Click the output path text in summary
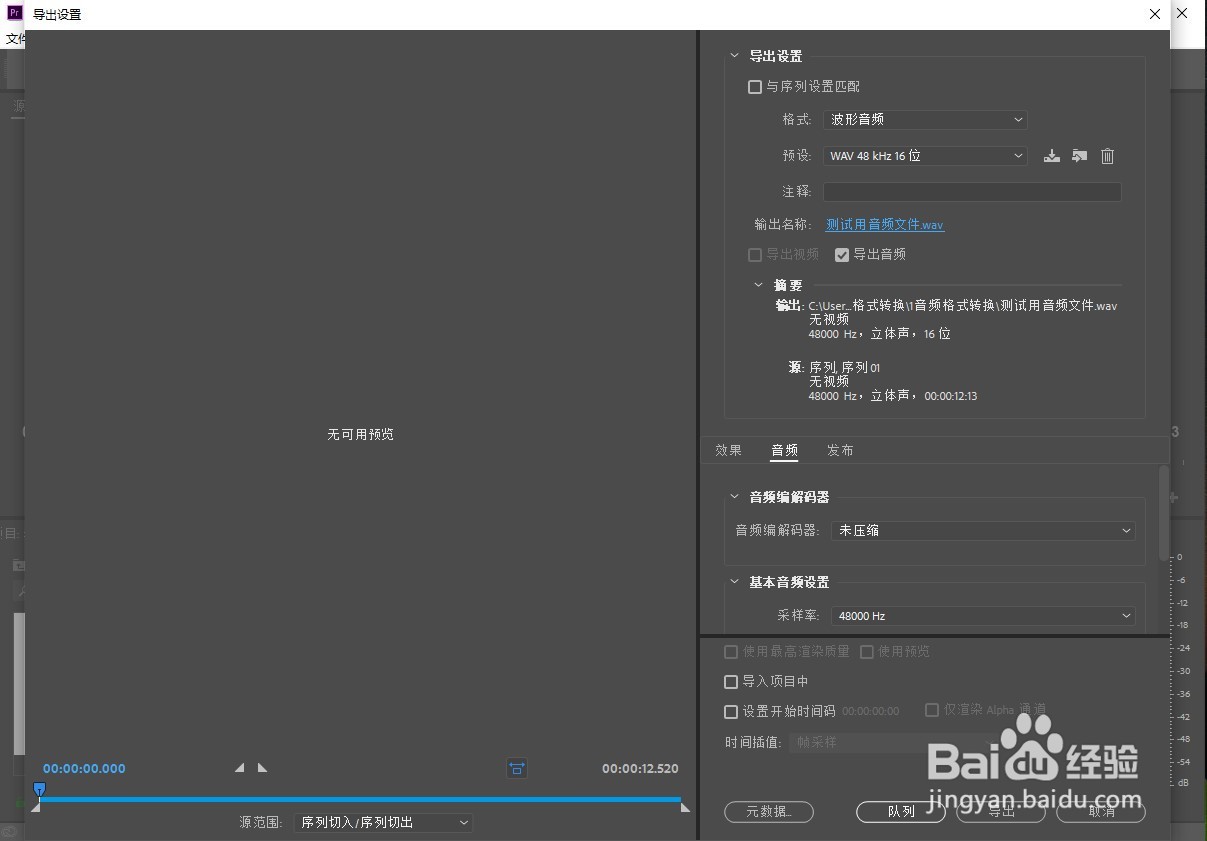Viewport: 1207px width, 841px height. tap(963, 306)
